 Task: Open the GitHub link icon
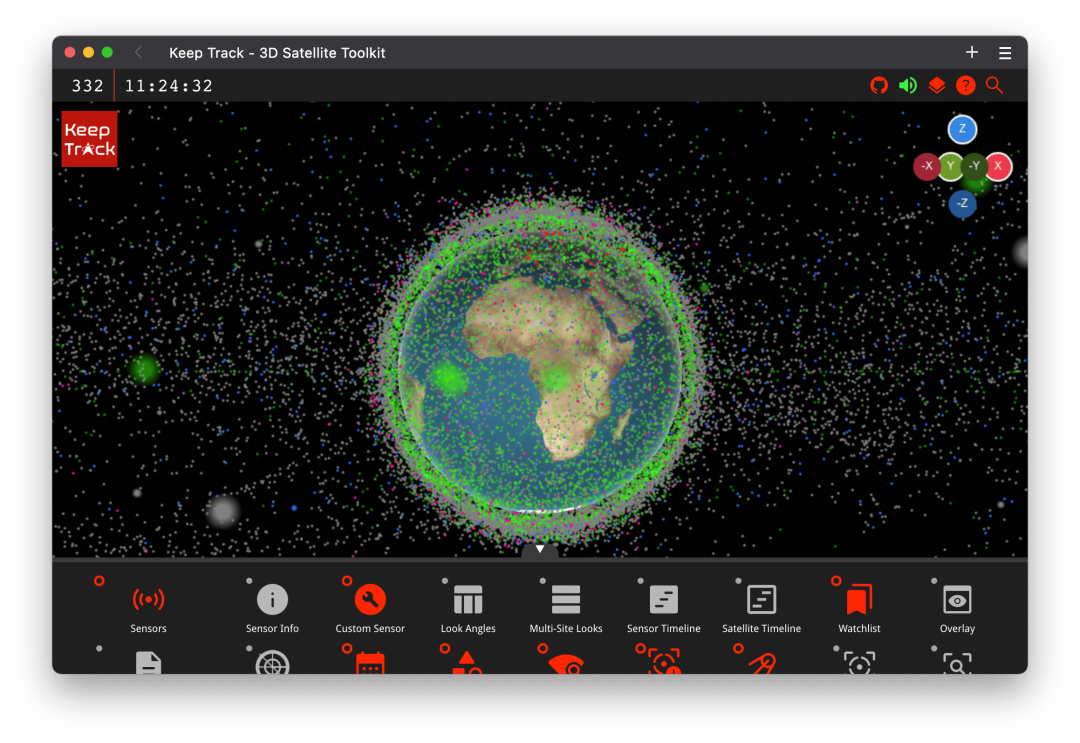coord(879,85)
